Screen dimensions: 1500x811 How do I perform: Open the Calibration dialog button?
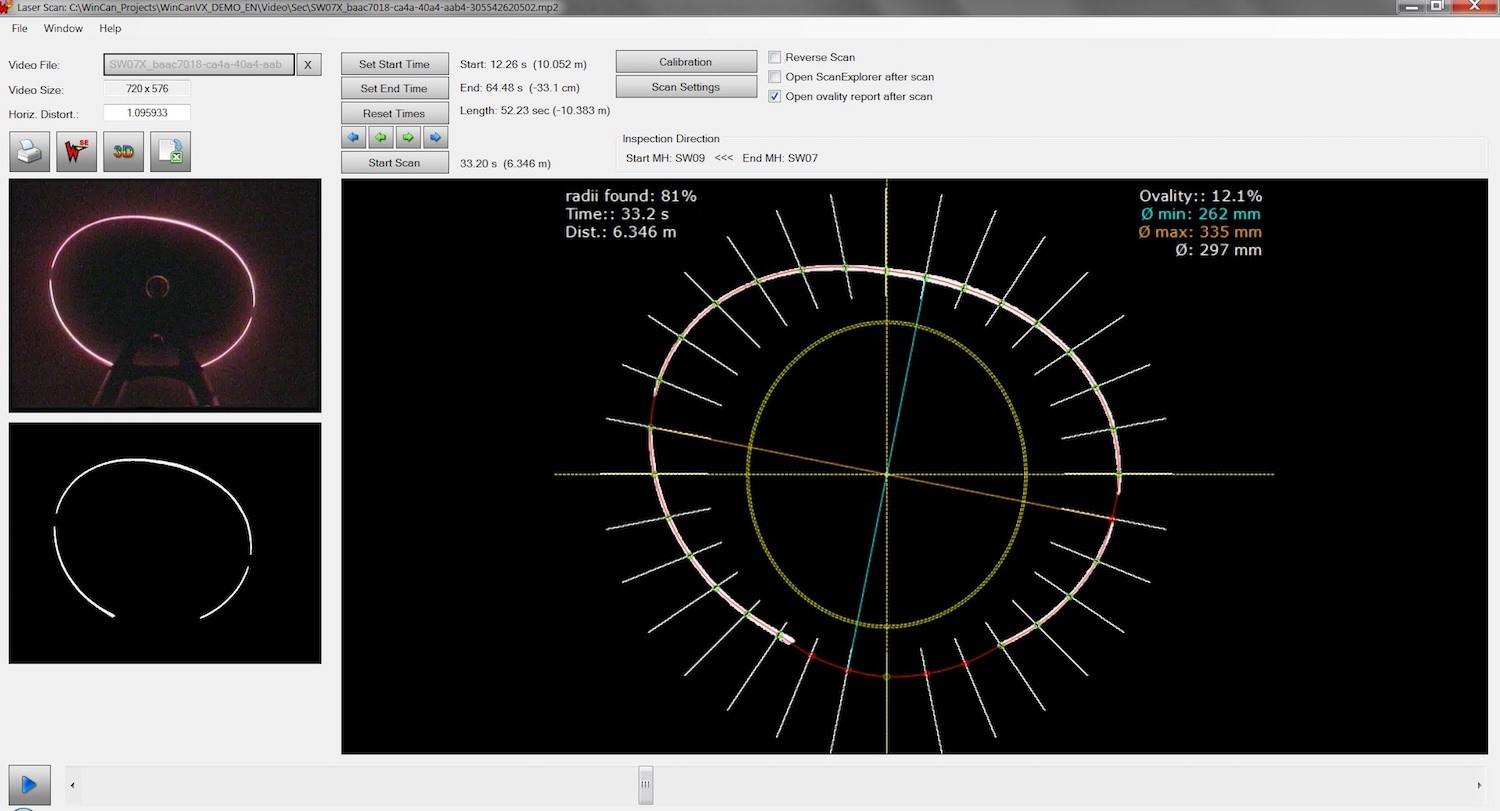coord(685,62)
